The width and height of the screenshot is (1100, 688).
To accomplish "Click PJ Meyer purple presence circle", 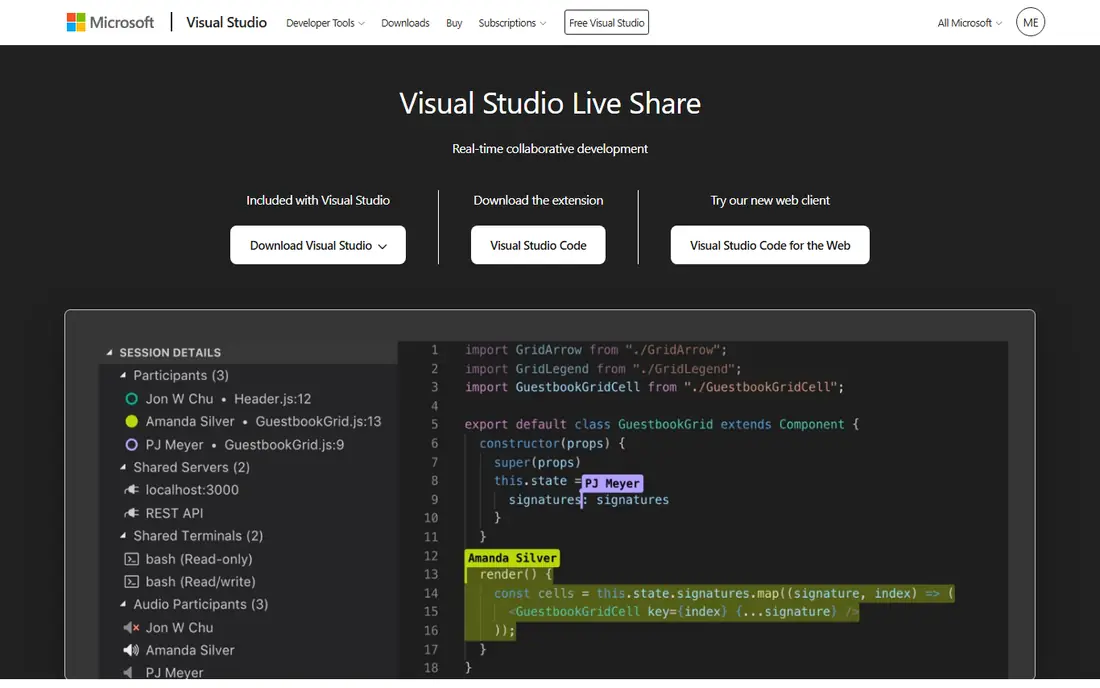I will point(131,445).
